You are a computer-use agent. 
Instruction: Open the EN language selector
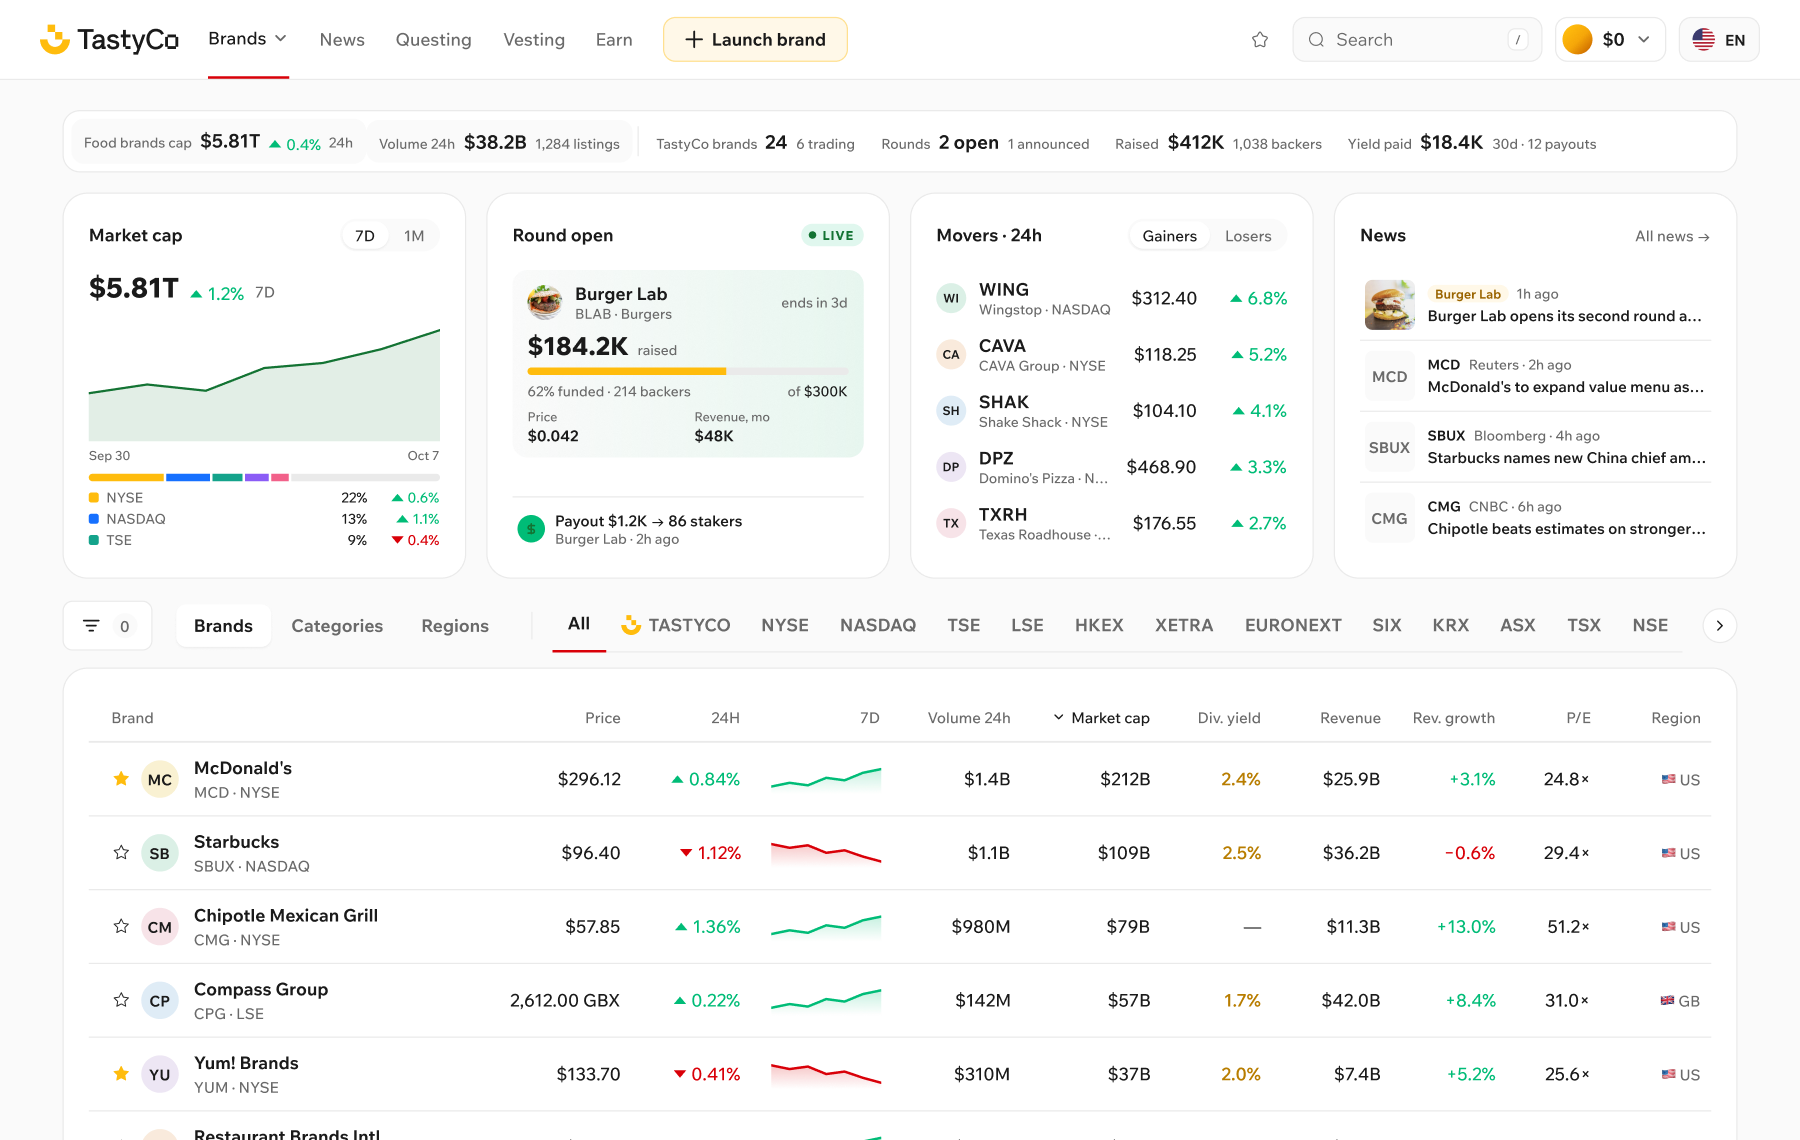[x=1719, y=40]
